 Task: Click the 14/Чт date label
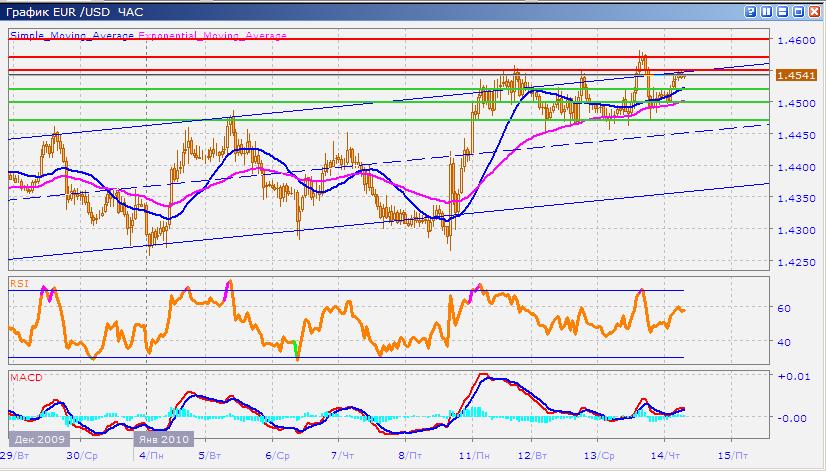[665, 455]
